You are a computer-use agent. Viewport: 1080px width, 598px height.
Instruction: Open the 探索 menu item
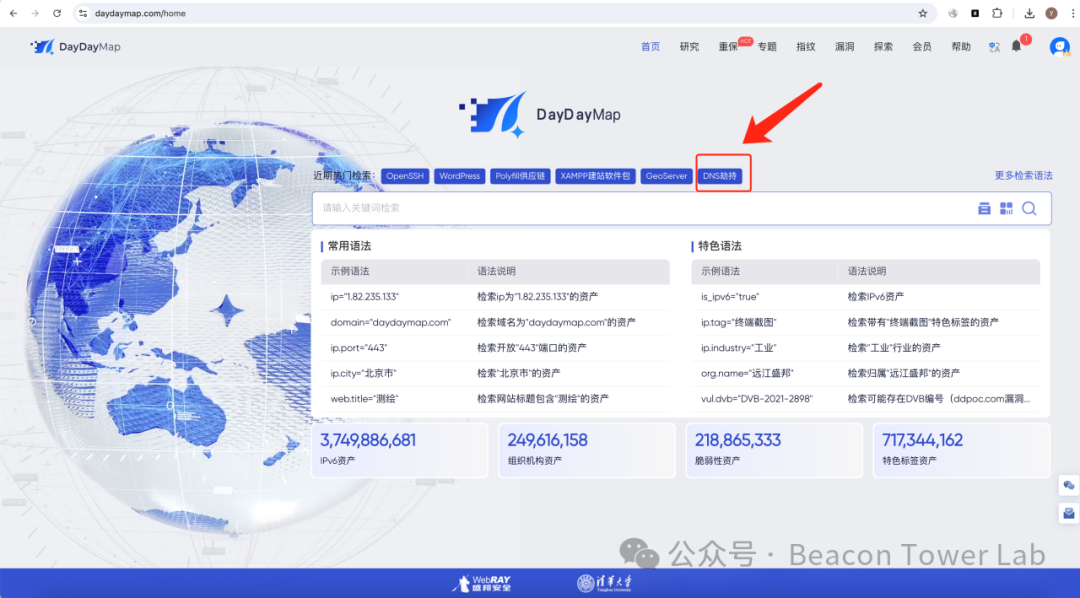(883, 46)
